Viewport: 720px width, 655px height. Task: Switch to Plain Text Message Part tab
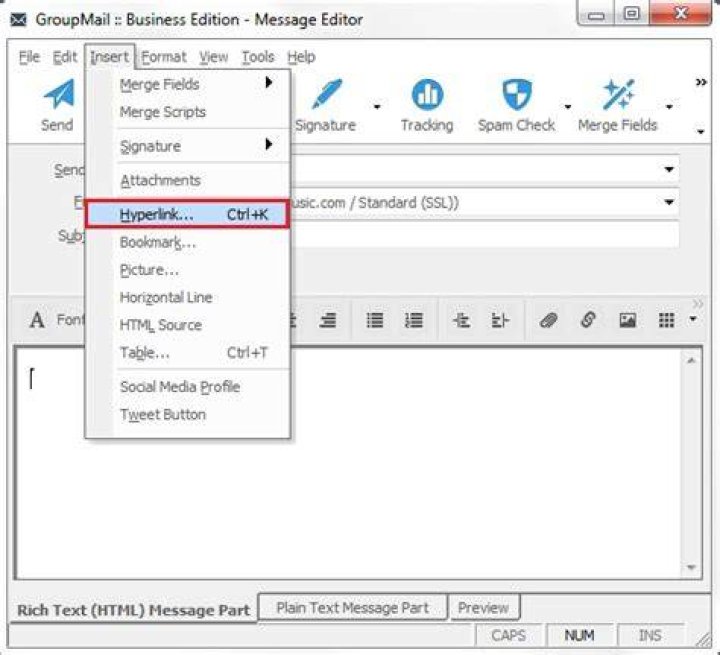352,608
